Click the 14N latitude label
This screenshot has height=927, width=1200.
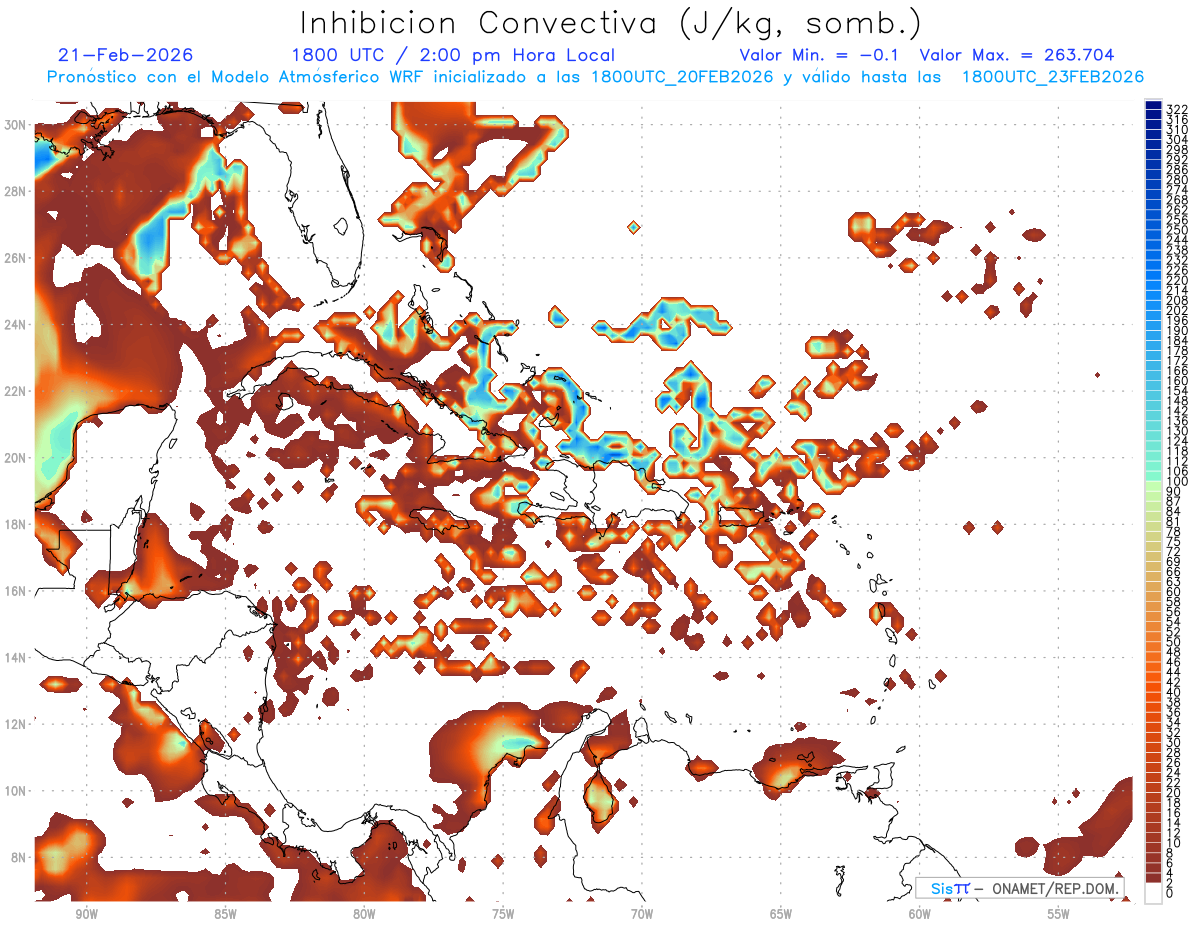(16, 657)
